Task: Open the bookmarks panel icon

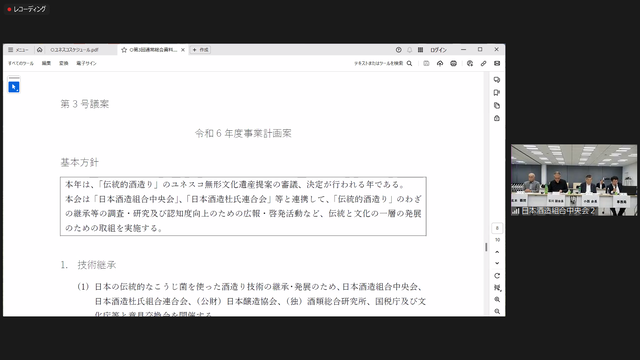Action: (x=497, y=93)
